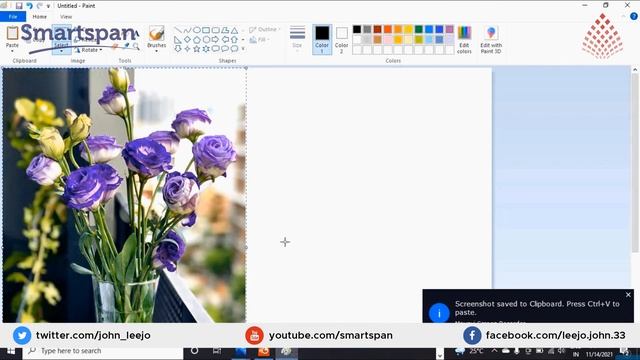640x360 pixels.
Task: Switch to the View ribbon tab
Action: pos(66,17)
